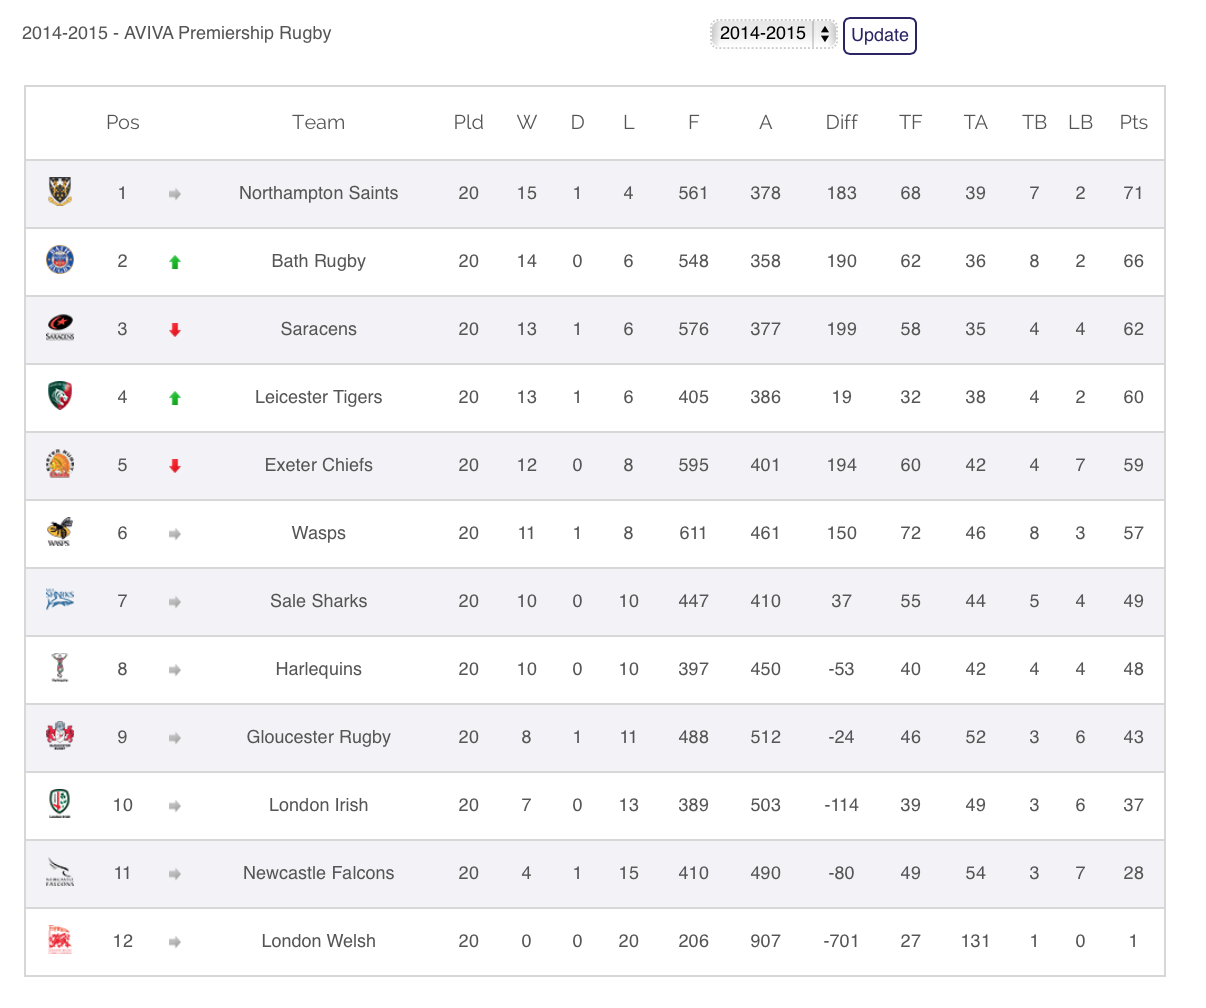Click the Wasps club logo
This screenshot has height=1008, width=1206.
[x=60, y=532]
